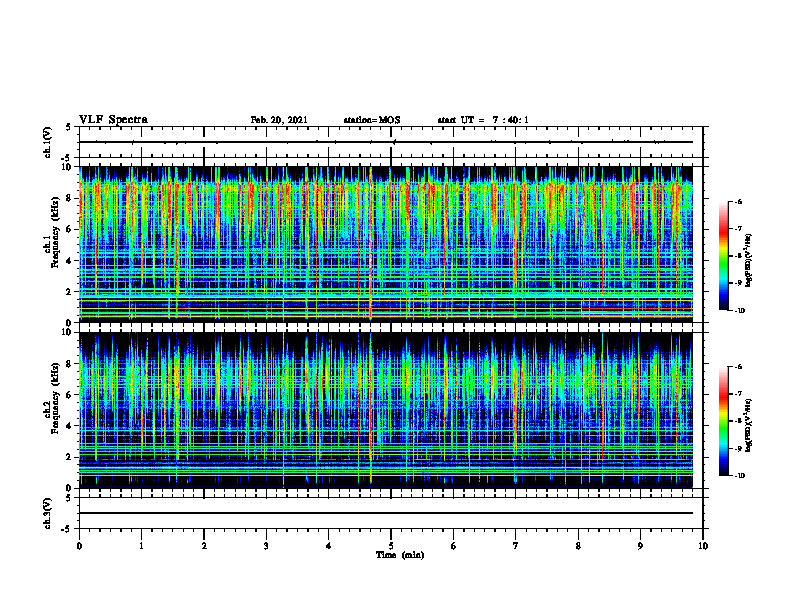Click time axis tick label "3"
Image resolution: width=792 pixels, height=612 pixels.
click(x=266, y=546)
